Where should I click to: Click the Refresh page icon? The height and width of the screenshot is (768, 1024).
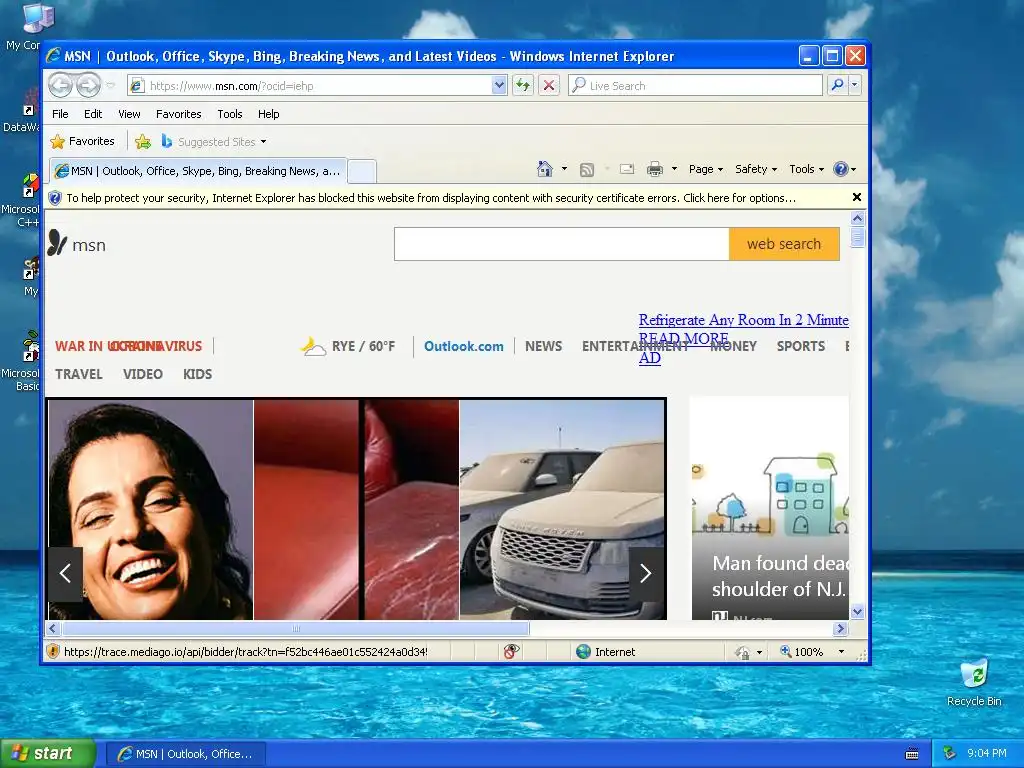pos(522,86)
